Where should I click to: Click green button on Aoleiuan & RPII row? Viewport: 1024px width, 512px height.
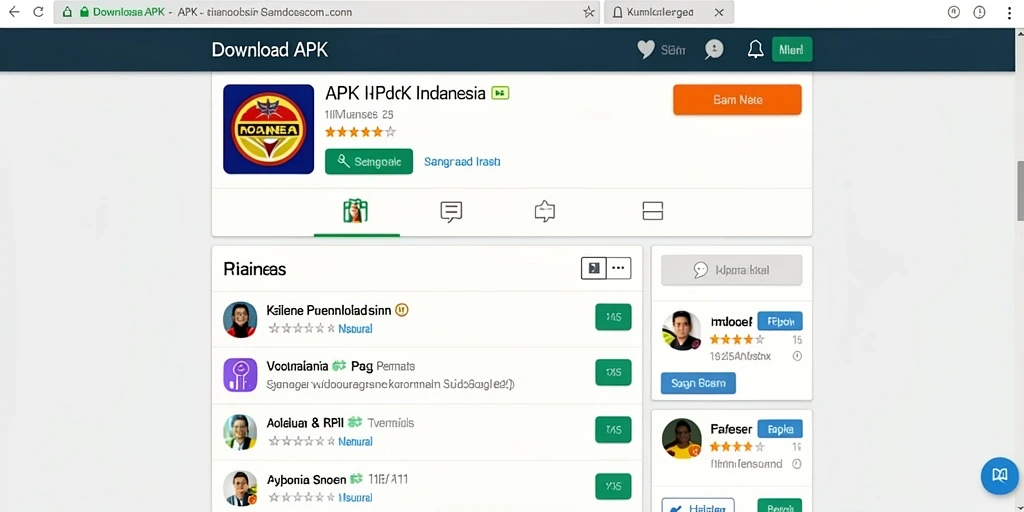tap(613, 430)
